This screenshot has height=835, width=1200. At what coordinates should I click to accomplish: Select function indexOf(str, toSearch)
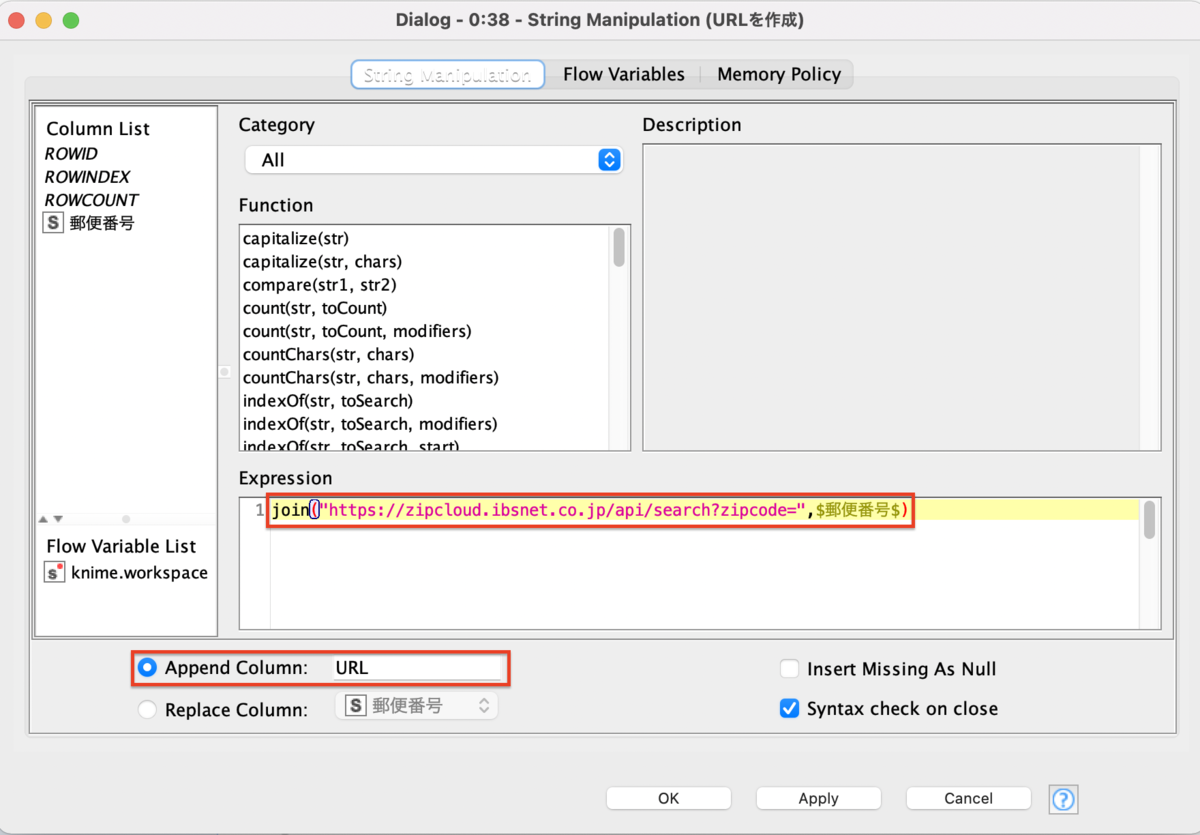[328, 400]
